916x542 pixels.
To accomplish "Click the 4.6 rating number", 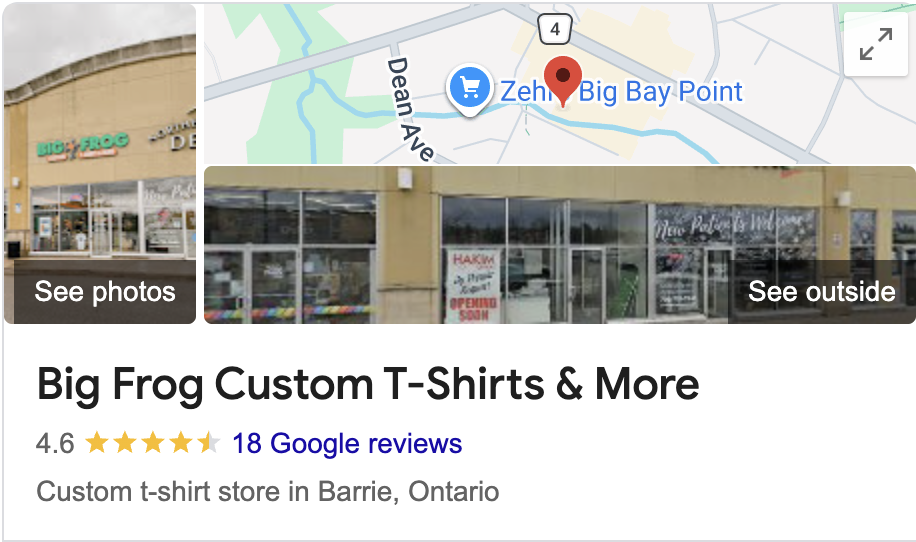I will pos(55,443).
